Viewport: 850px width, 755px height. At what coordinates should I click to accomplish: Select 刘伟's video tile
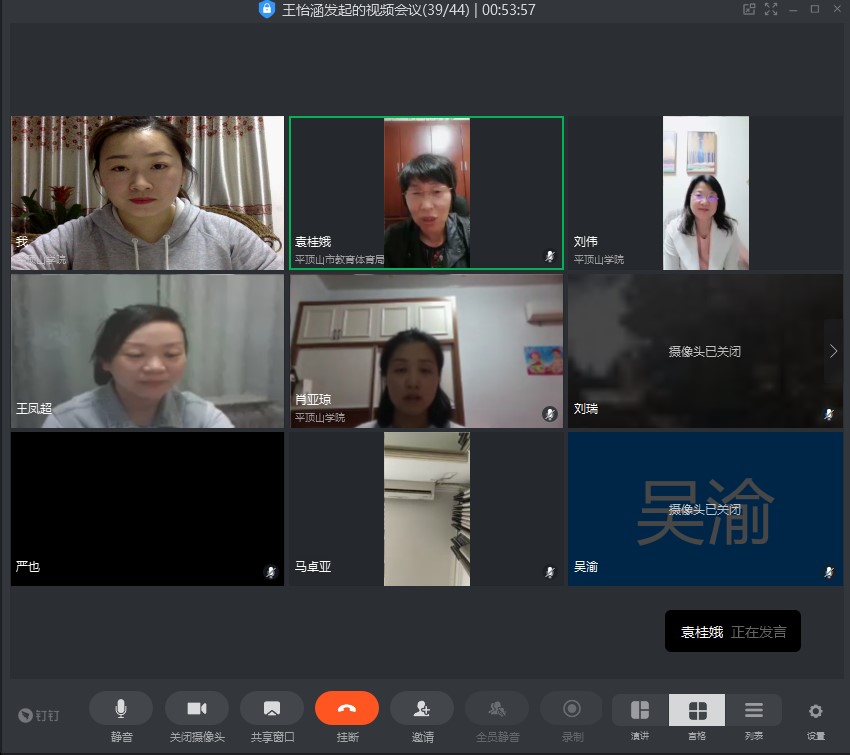click(x=705, y=193)
